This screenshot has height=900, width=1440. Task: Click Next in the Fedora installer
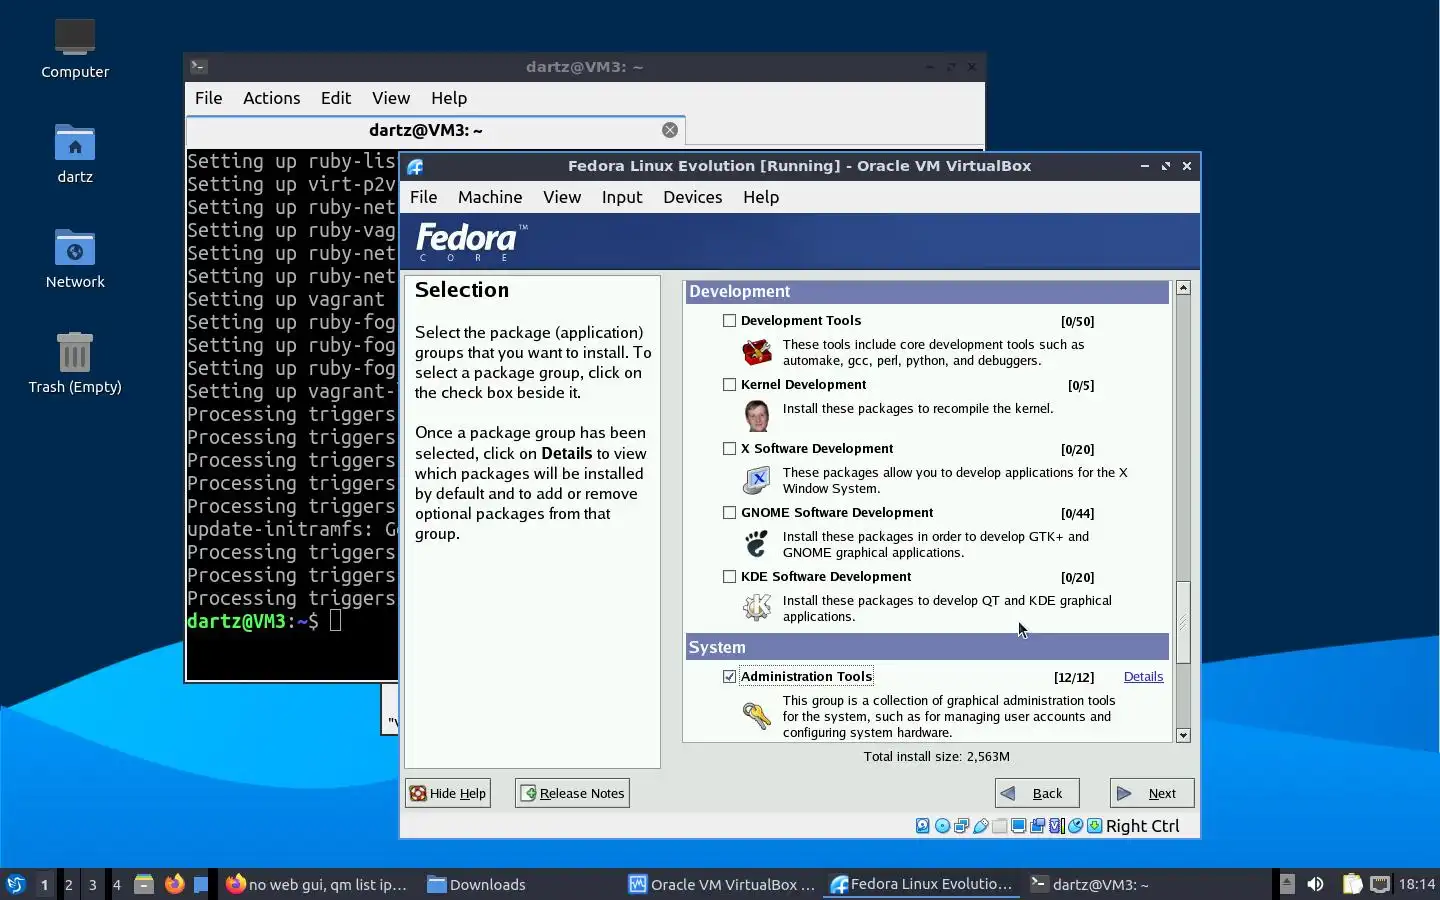pos(1152,793)
